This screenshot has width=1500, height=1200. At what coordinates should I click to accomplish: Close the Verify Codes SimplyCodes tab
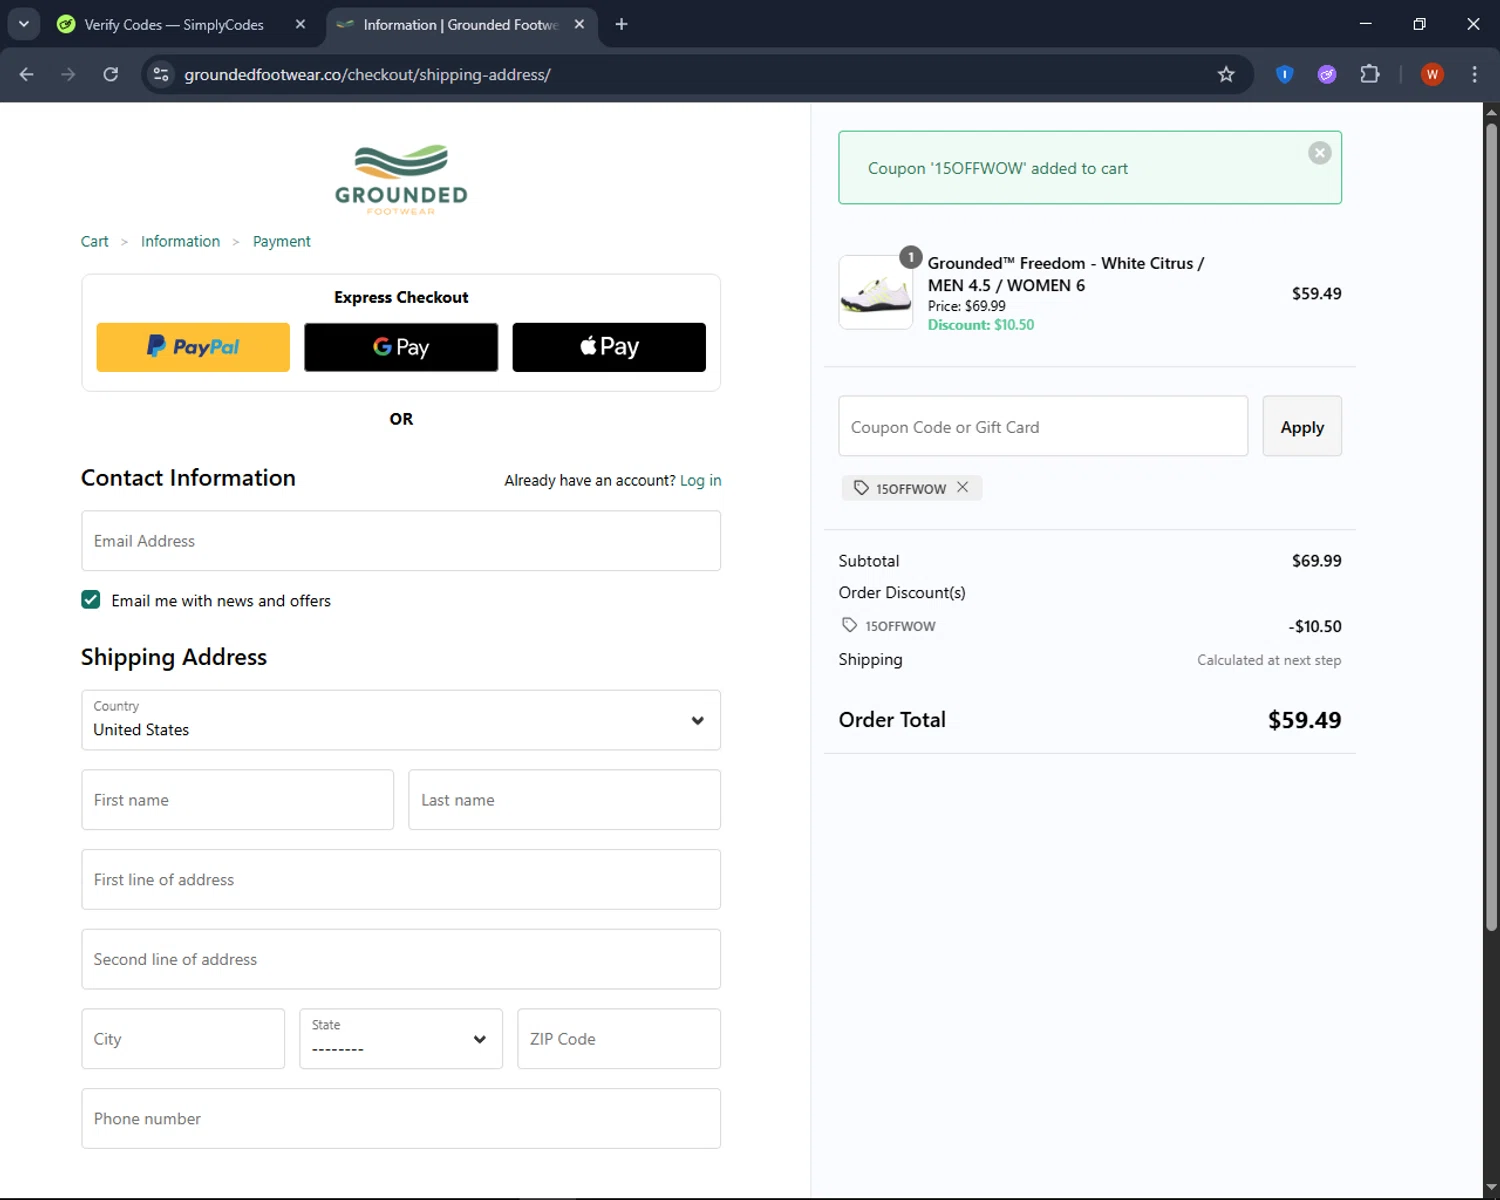coord(300,24)
